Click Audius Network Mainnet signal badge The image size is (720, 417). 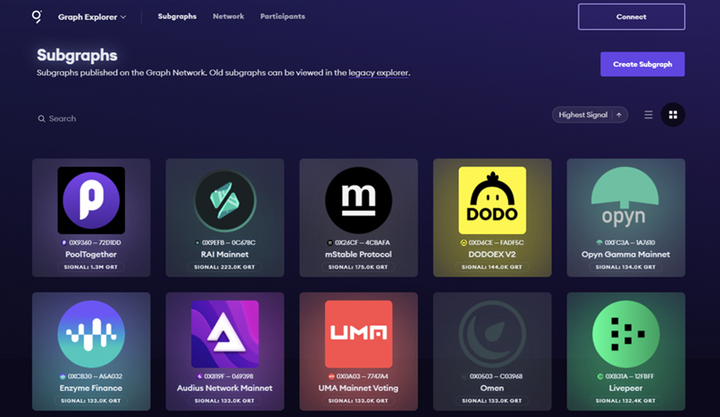pos(225,400)
